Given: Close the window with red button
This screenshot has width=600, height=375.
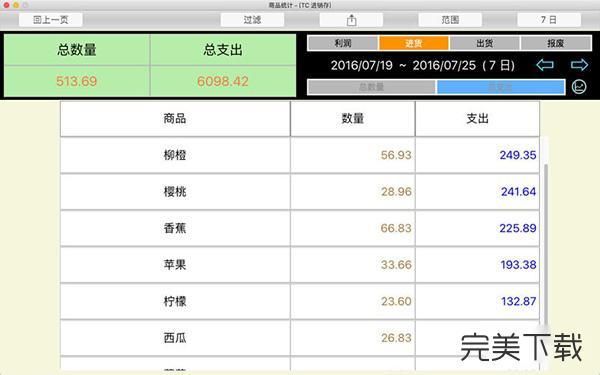Looking at the screenshot, I should (x=6, y=5).
